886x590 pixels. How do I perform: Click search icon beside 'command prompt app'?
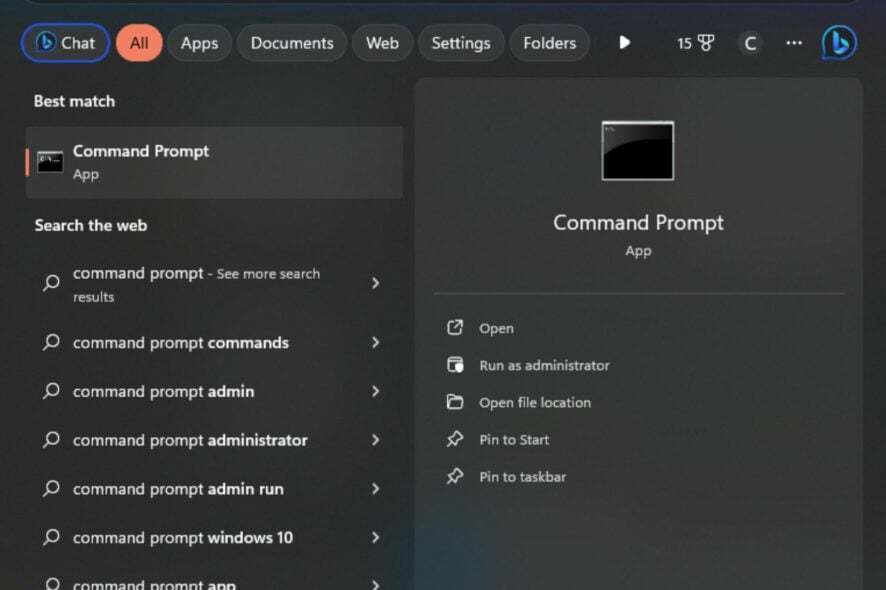51,583
